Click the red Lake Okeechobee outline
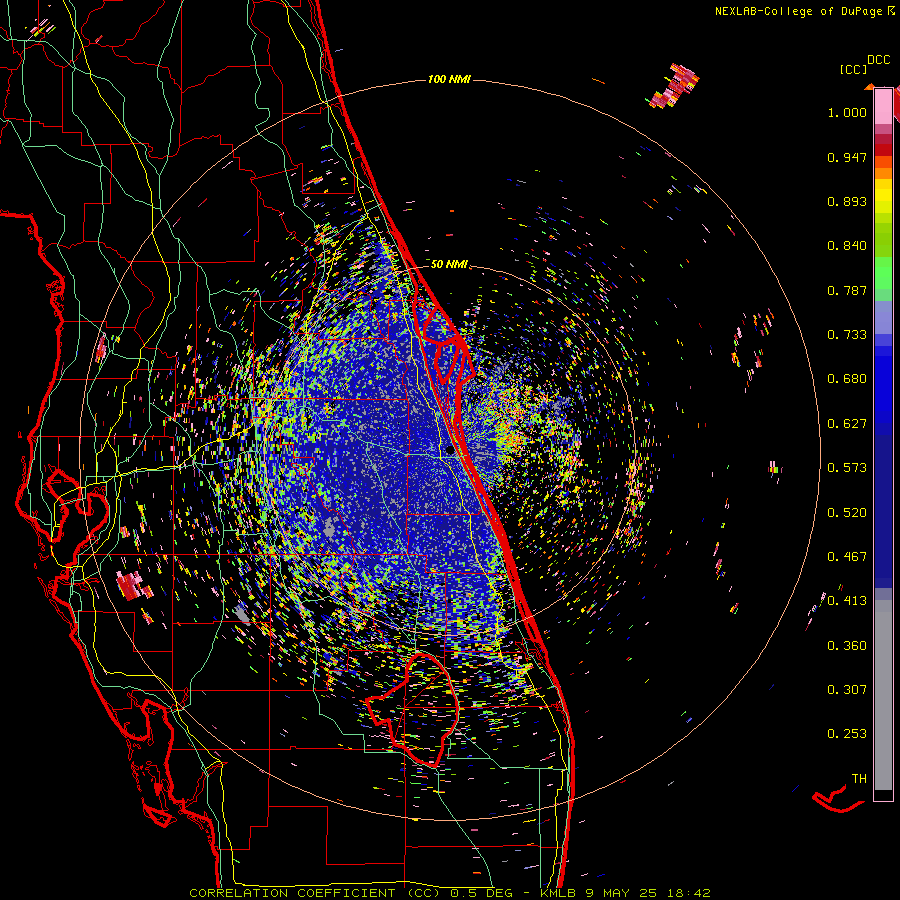 point(413,709)
